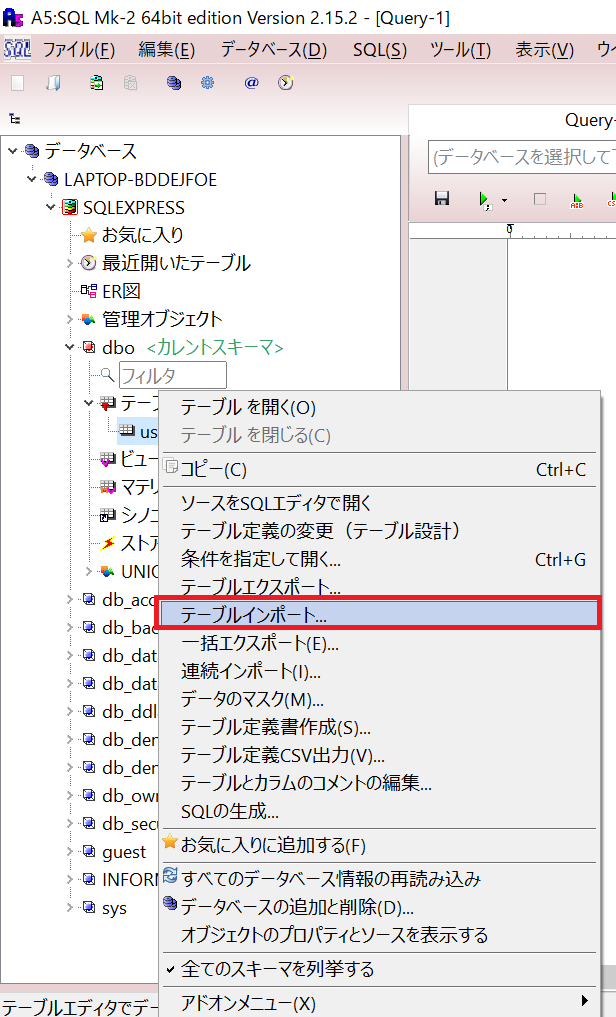Screen dimensions: 616x1017
Task: Toggle the checked 全てのスキーマを列挙する option
Action: point(379,969)
